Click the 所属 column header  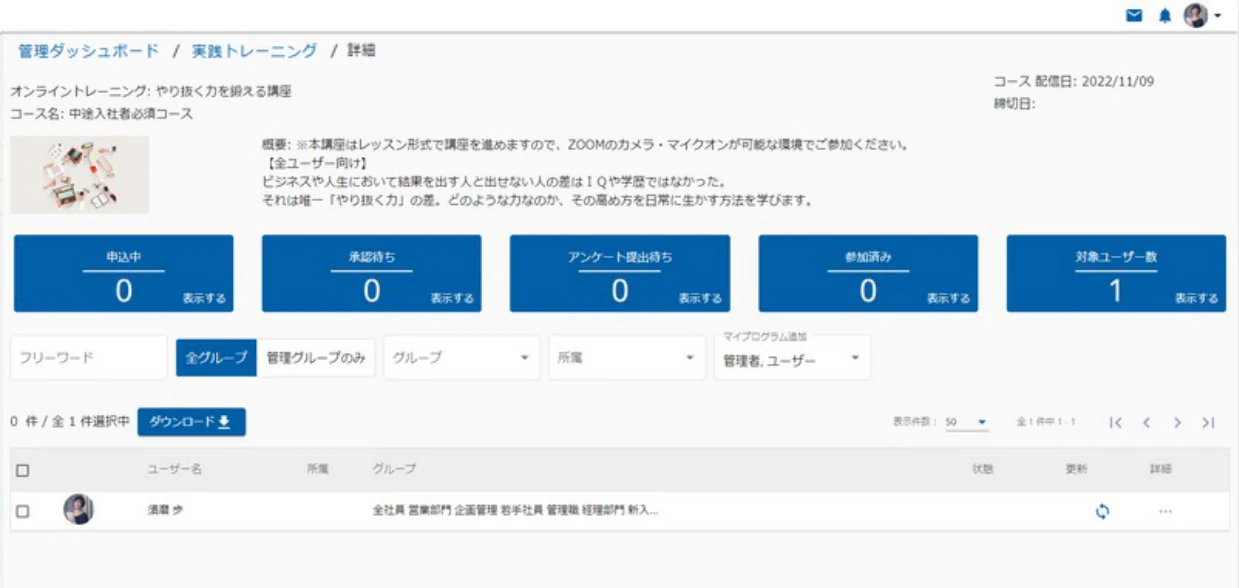pyautogui.click(x=318, y=469)
